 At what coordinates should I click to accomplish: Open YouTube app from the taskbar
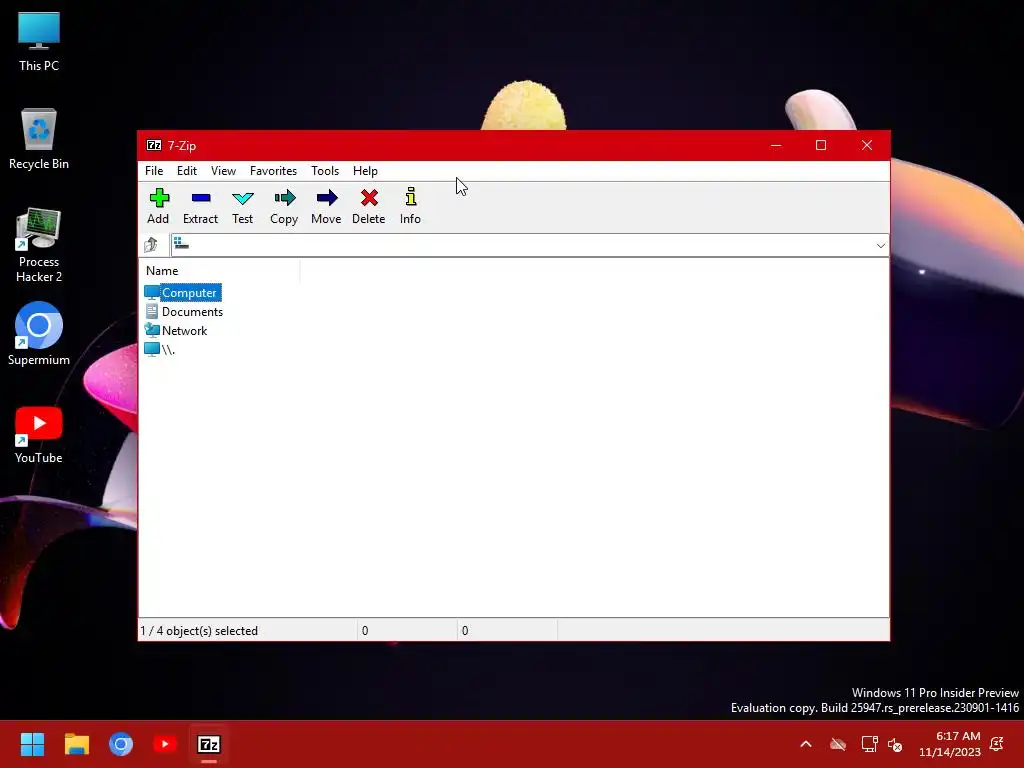click(165, 744)
